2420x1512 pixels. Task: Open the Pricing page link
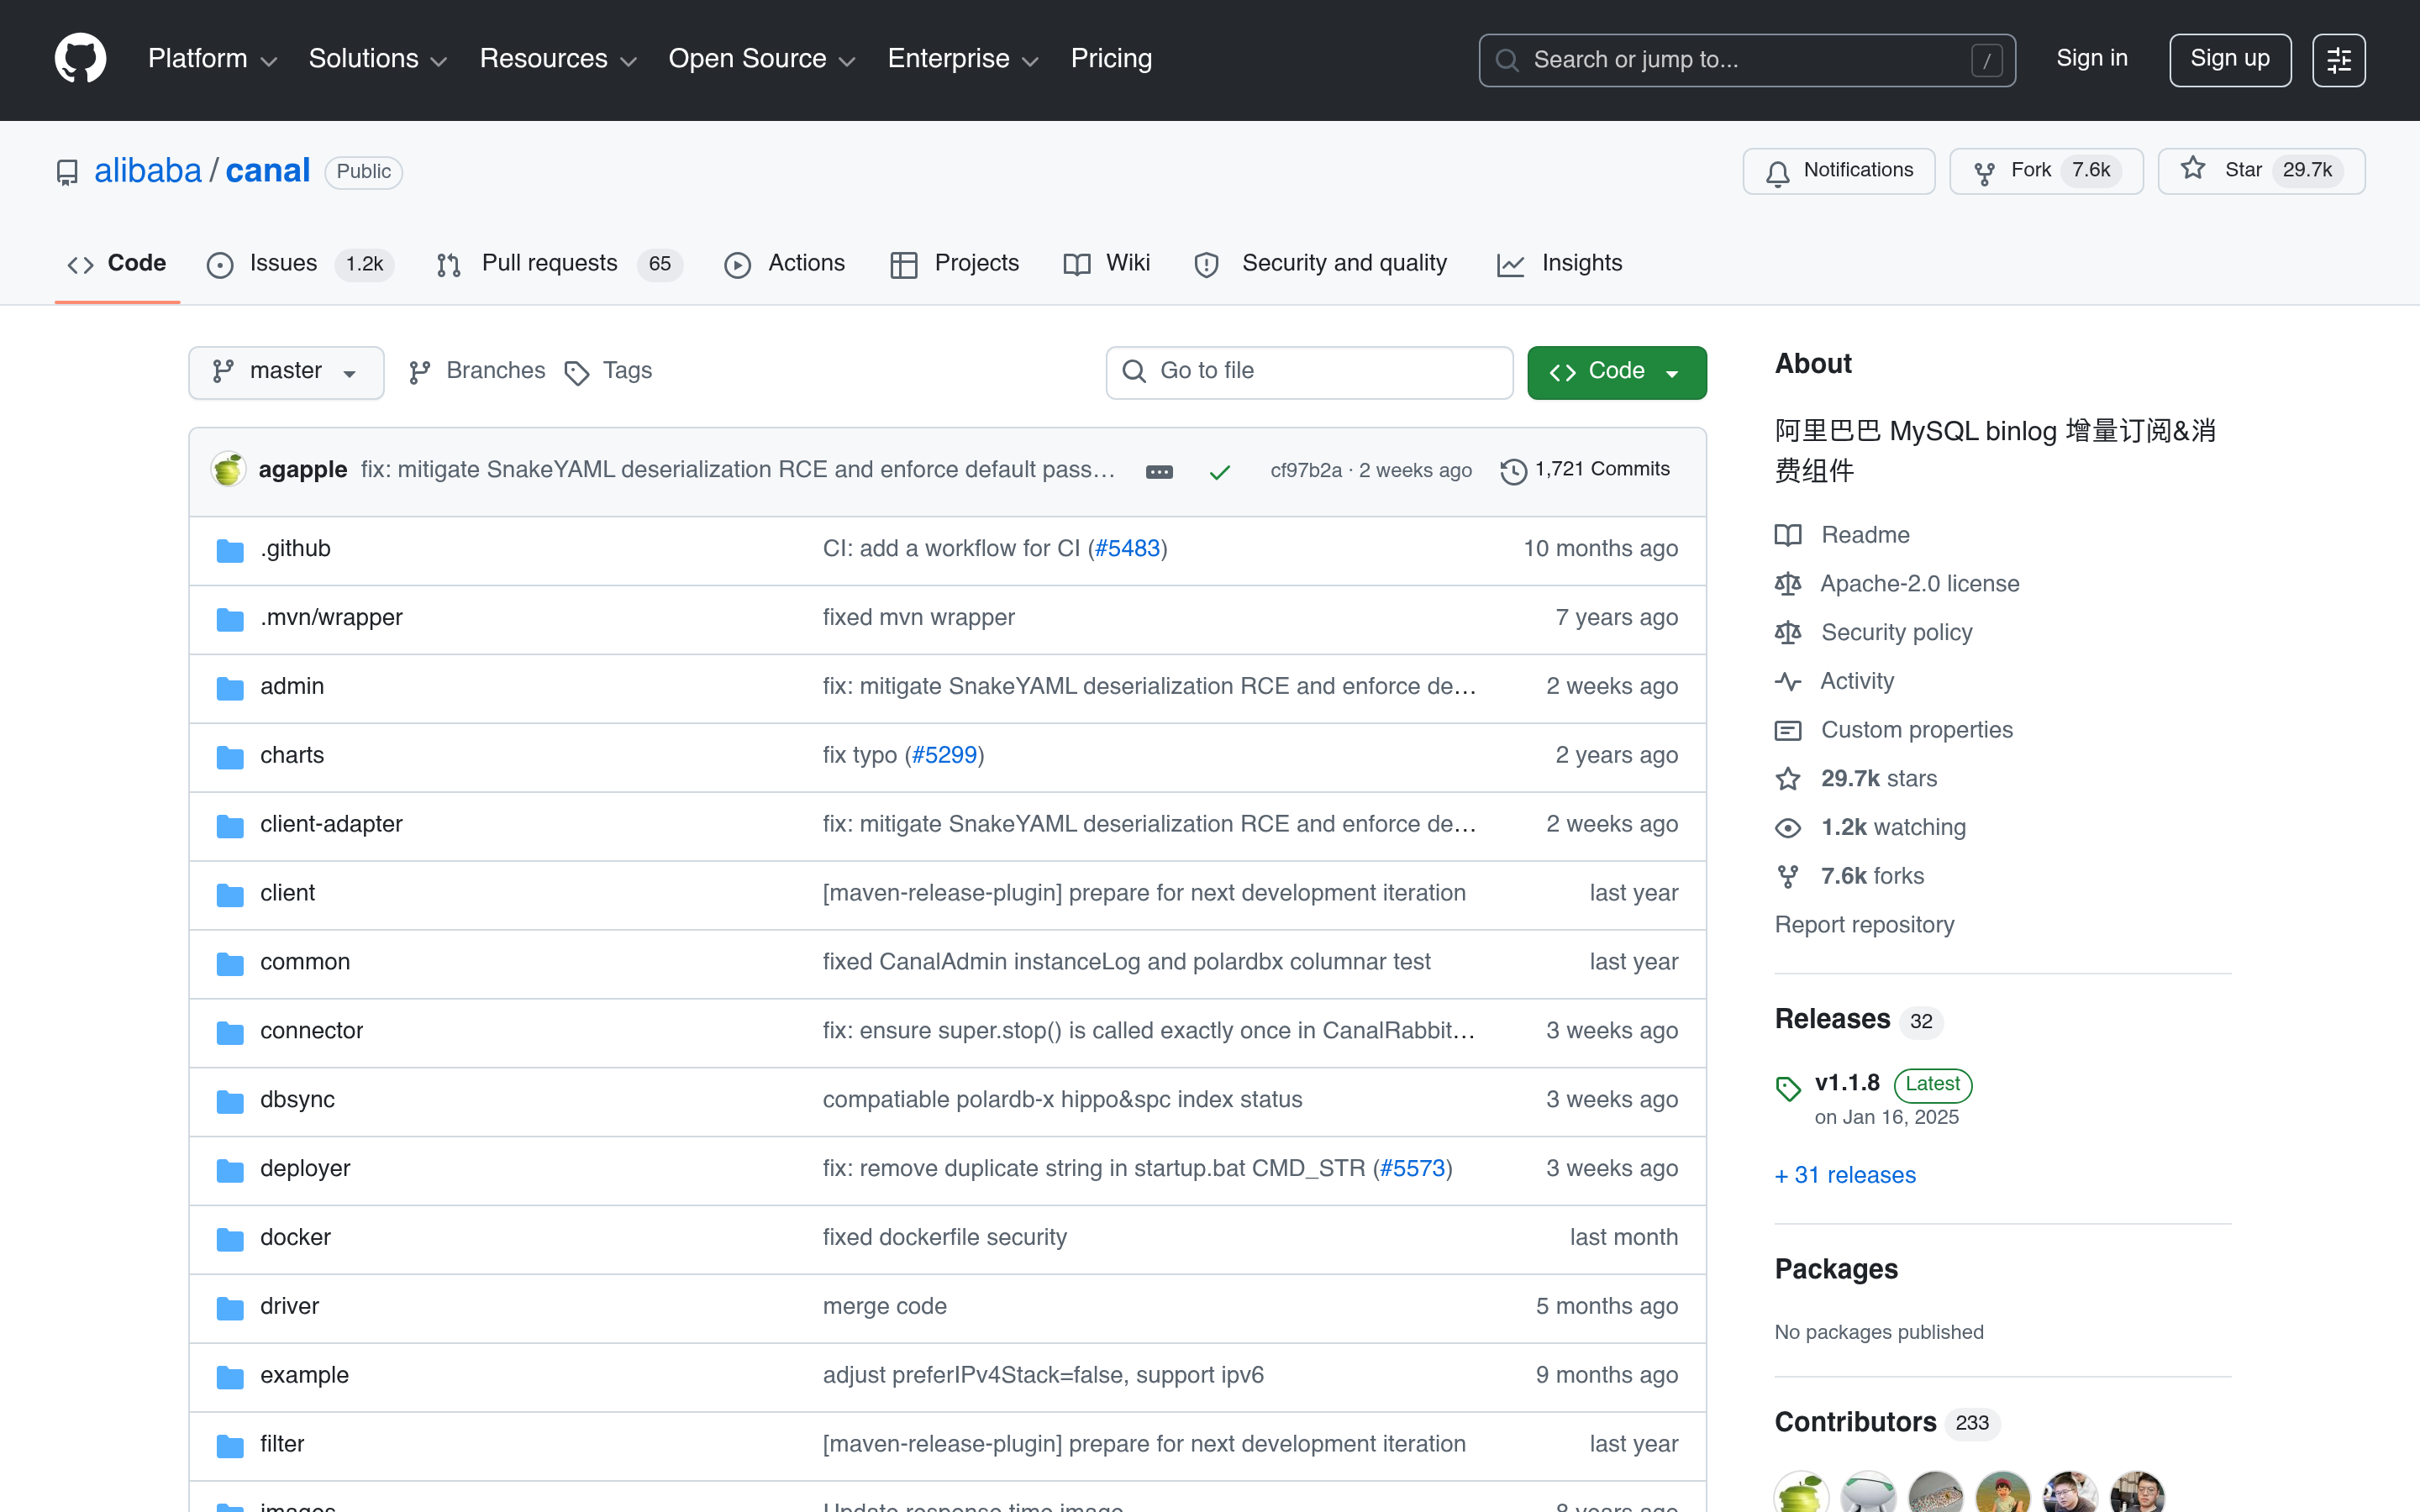(x=1111, y=59)
